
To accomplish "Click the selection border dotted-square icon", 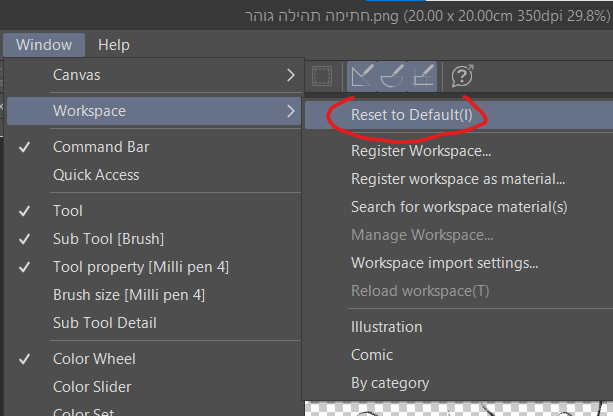I will [322, 76].
